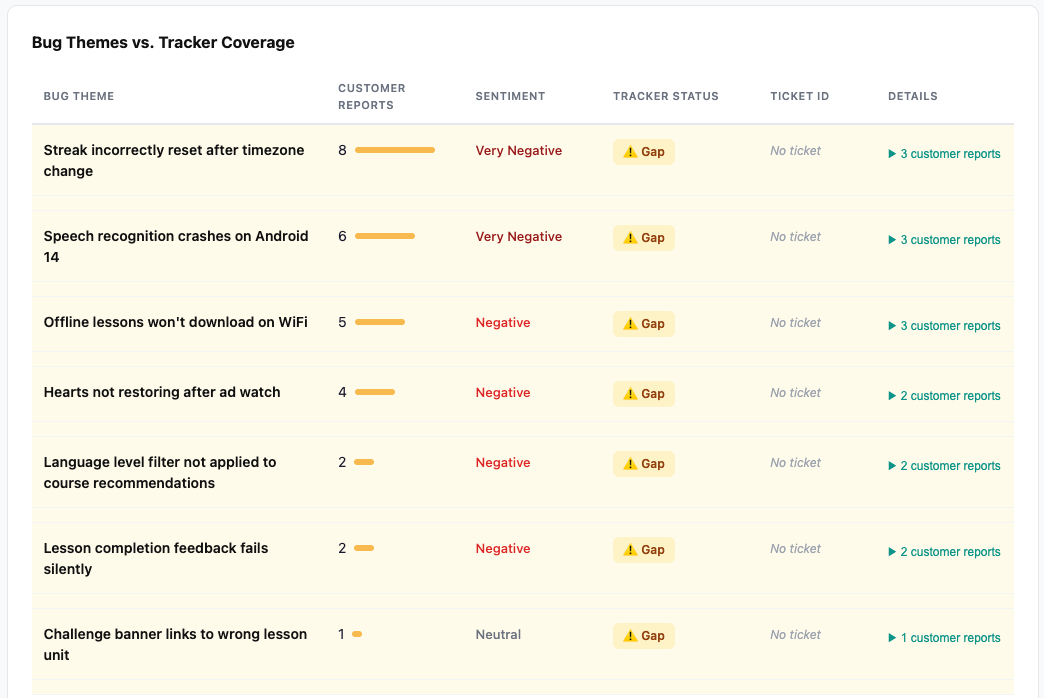
Task: Click Gap warning badge for Speech recognition crashes
Action: tap(644, 238)
